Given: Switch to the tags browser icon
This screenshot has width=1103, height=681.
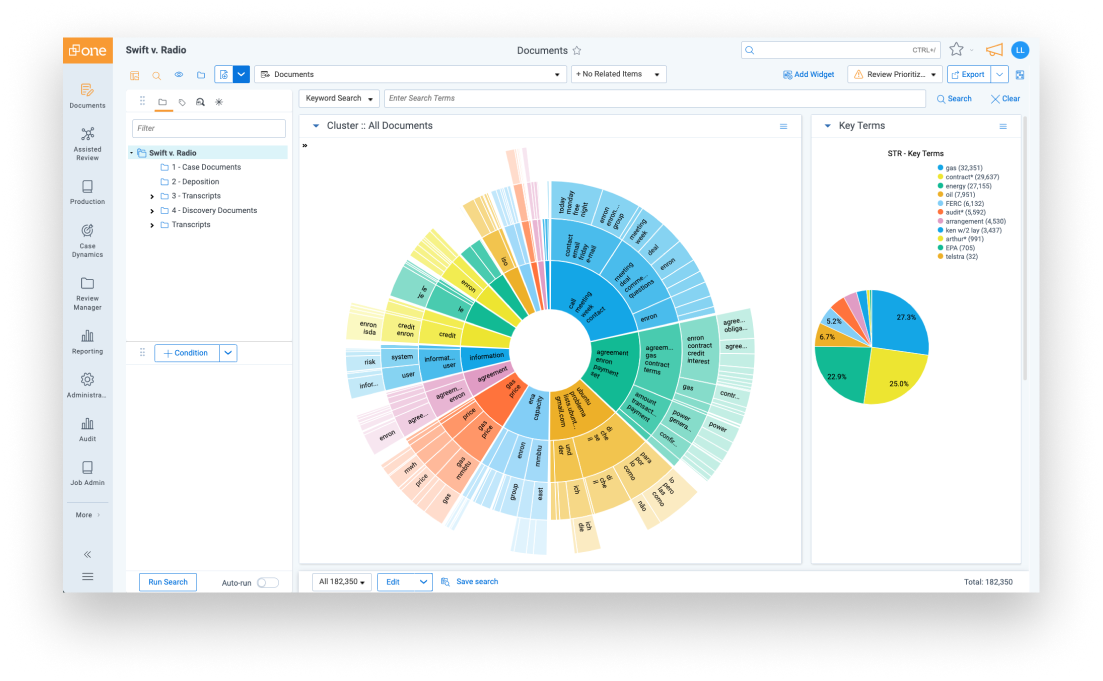Looking at the screenshot, I should pos(181,101).
